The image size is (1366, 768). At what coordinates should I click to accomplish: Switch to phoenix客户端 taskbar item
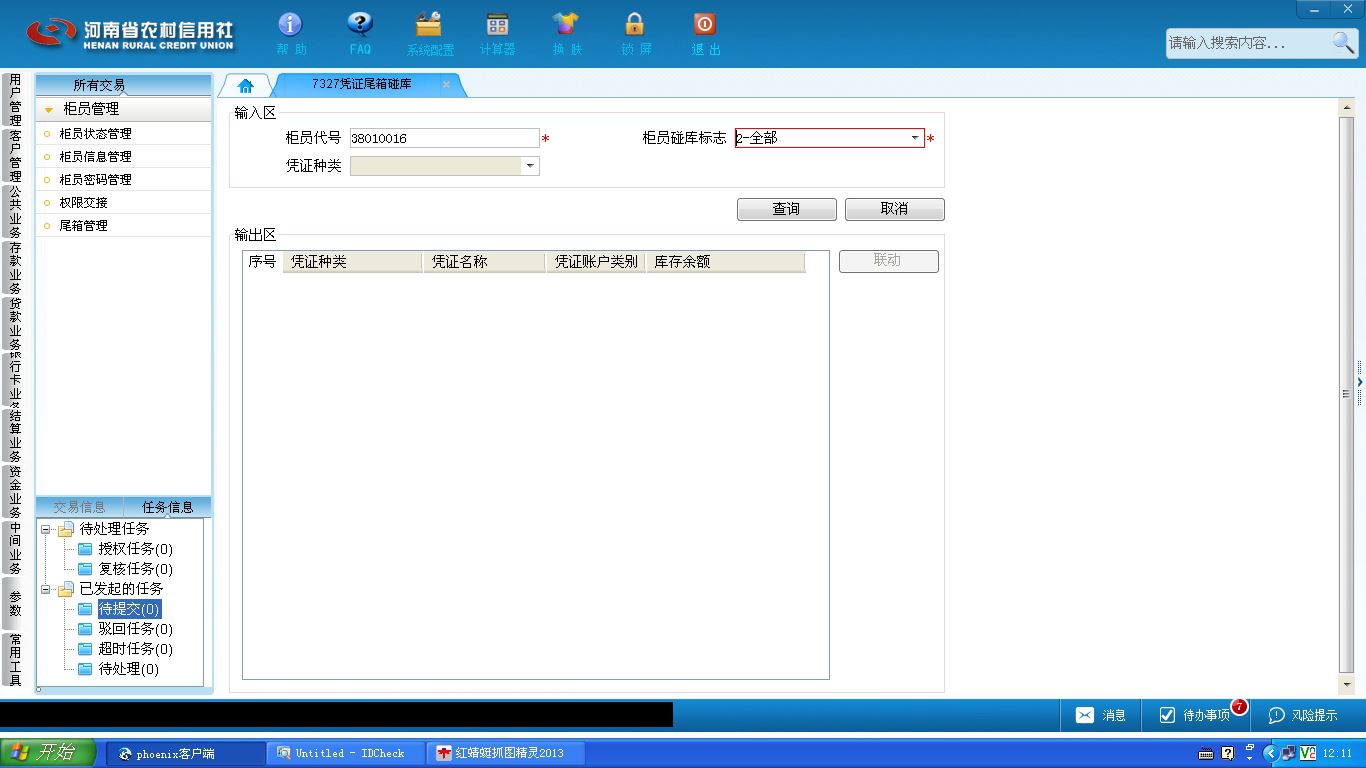click(x=186, y=753)
